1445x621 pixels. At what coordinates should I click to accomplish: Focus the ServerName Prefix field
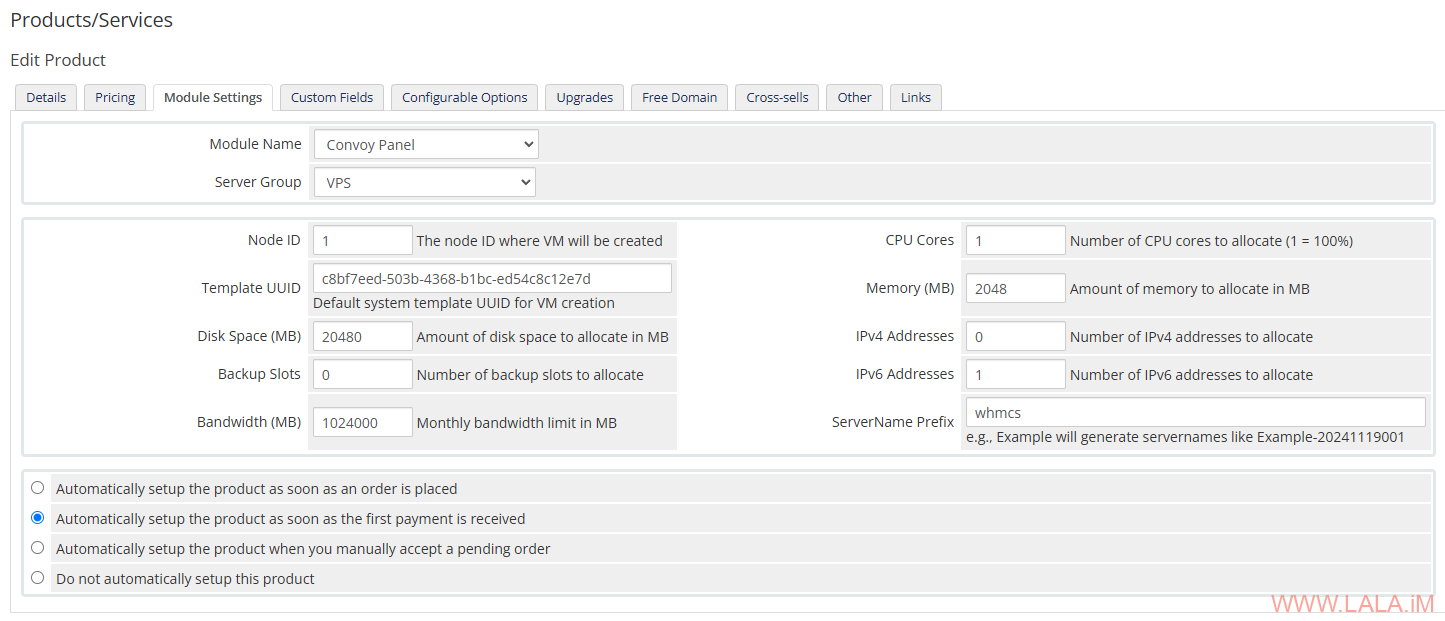click(x=1195, y=412)
